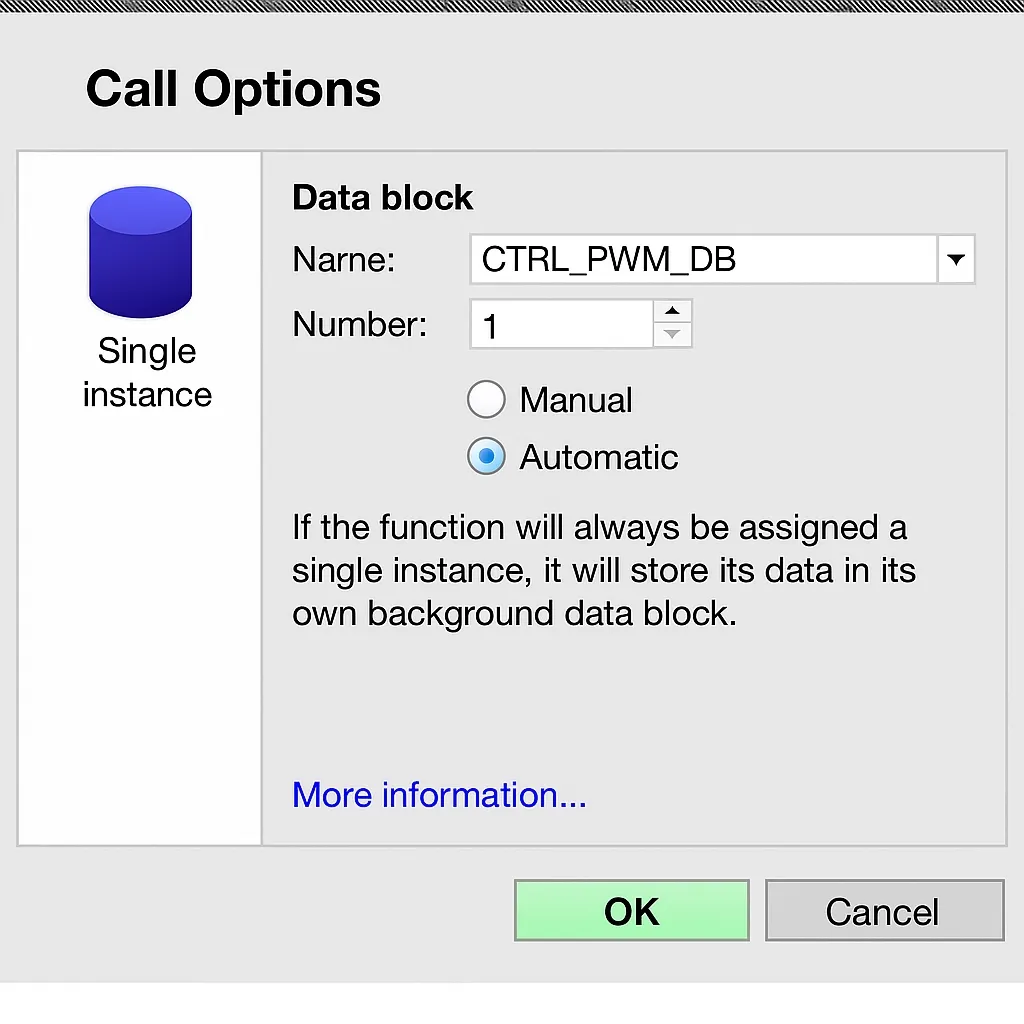1024x1024 pixels.
Task: Click the Number spinner up arrow
Action: 674,311
